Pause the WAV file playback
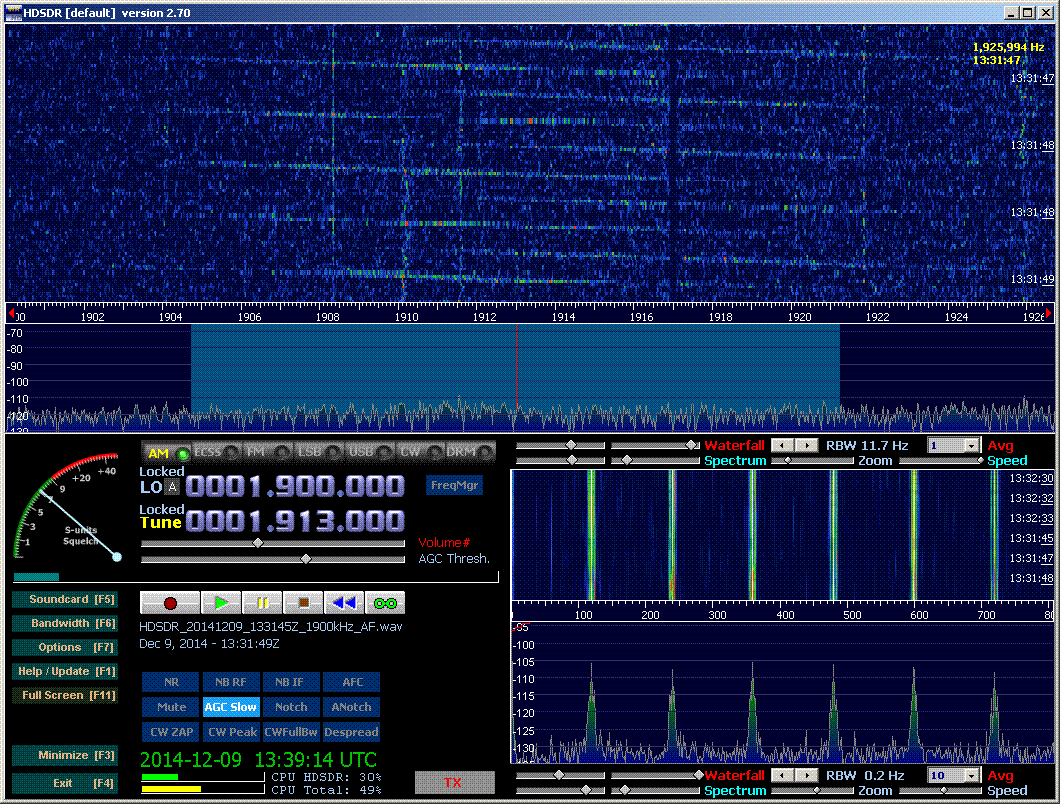Screen dimensions: 1060x804 pos(262,603)
